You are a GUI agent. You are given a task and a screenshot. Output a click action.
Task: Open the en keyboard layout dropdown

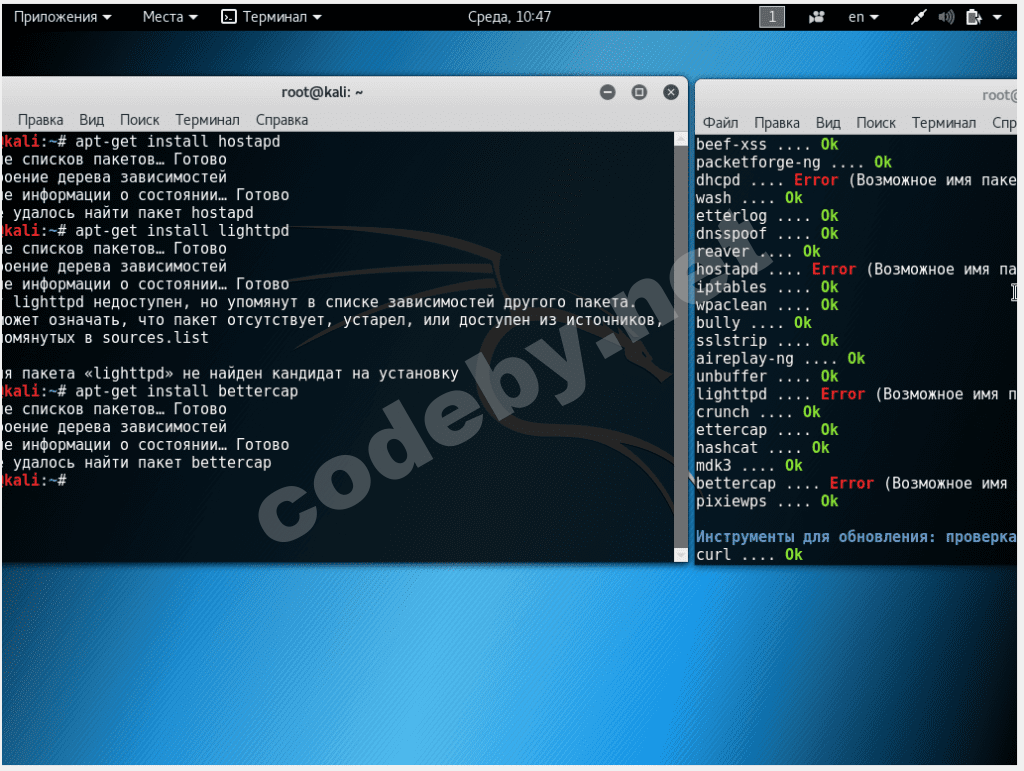point(863,17)
